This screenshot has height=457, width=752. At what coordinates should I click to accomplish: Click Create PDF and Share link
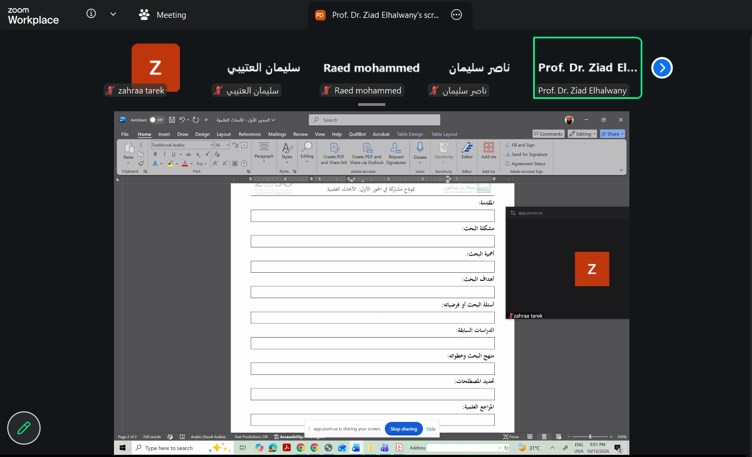[x=334, y=154]
